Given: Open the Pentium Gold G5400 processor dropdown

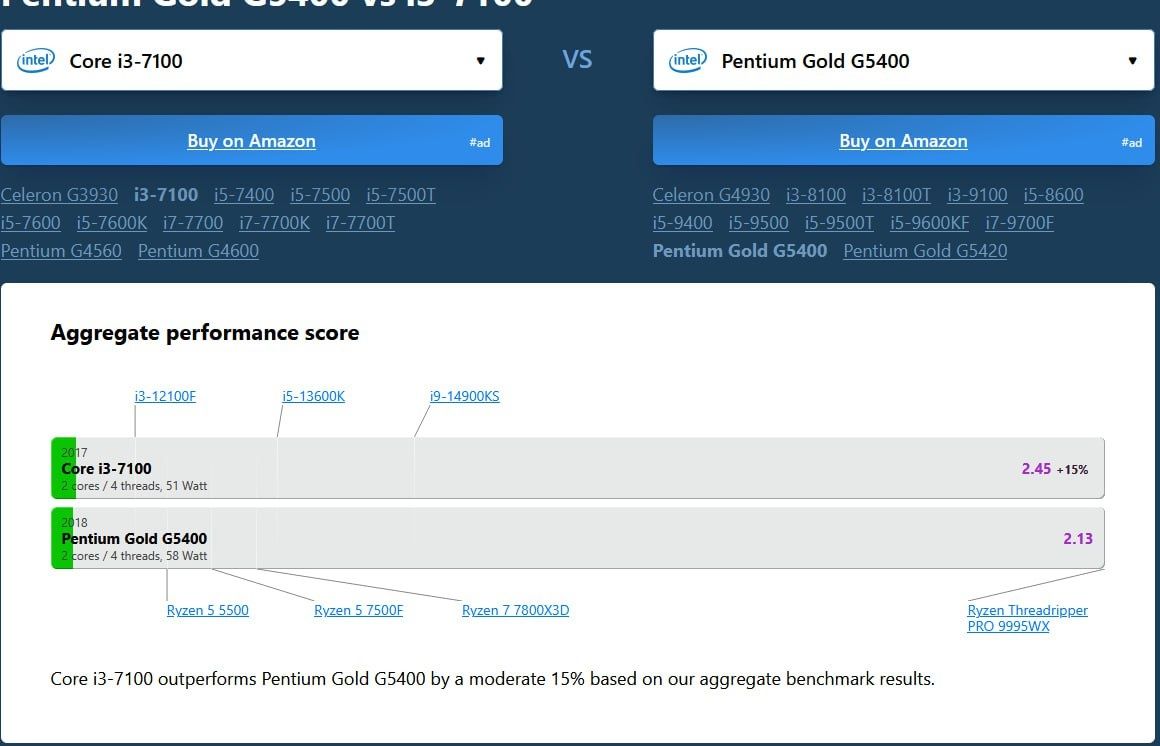Looking at the screenshot, I should [x=903, y=60].
